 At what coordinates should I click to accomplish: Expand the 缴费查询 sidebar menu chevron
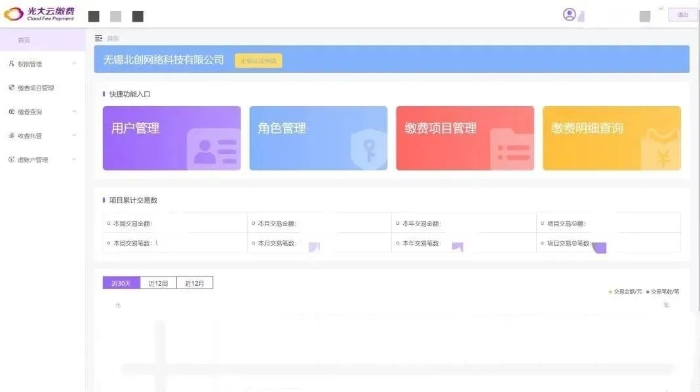tap(74, 112)
